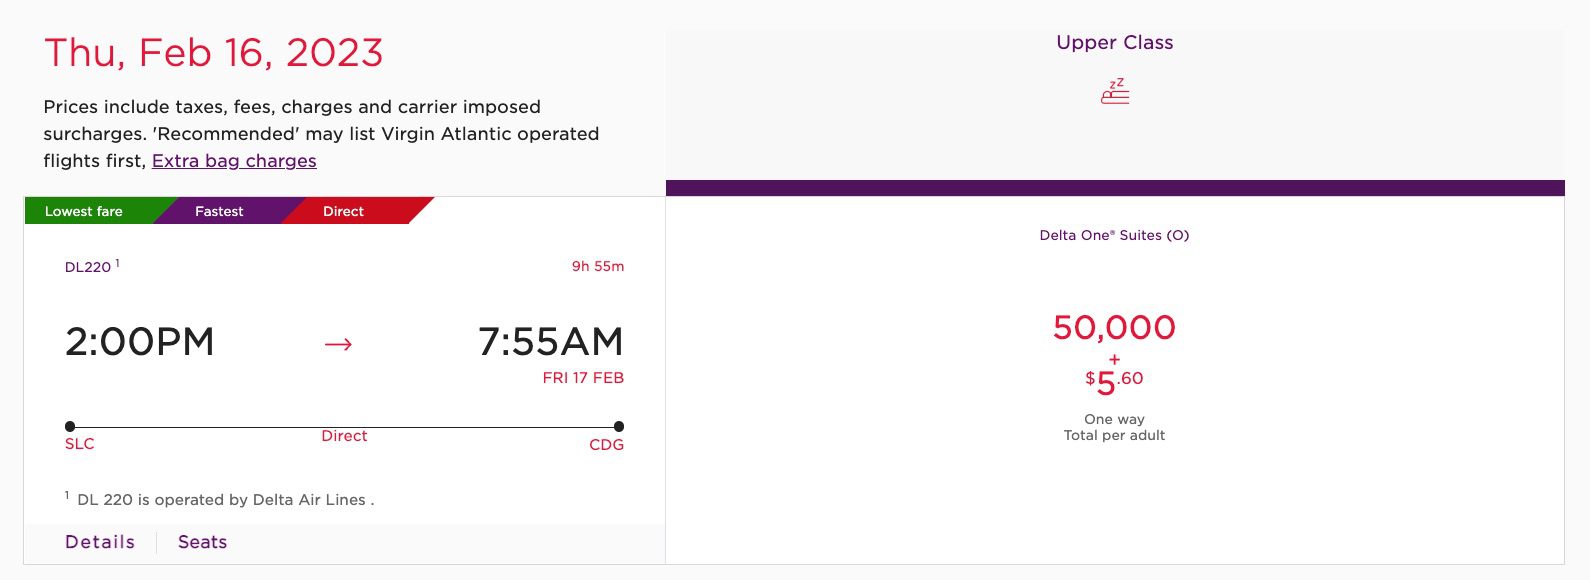Click the DL220 flight number
Image resolution: width=1590 pixels, height=580 pixels.
tap(88, 267)
